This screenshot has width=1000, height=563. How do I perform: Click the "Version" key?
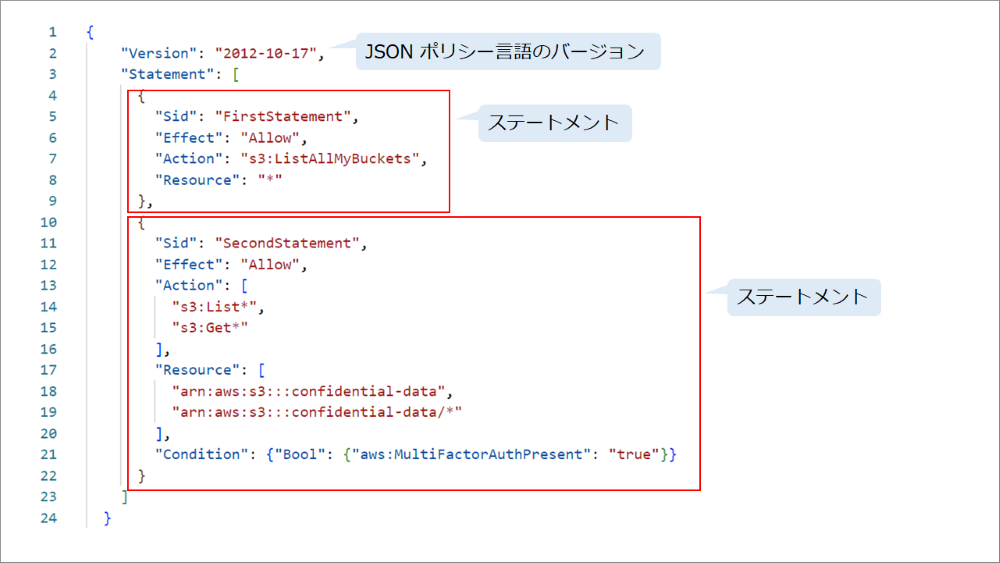[158, 52]
